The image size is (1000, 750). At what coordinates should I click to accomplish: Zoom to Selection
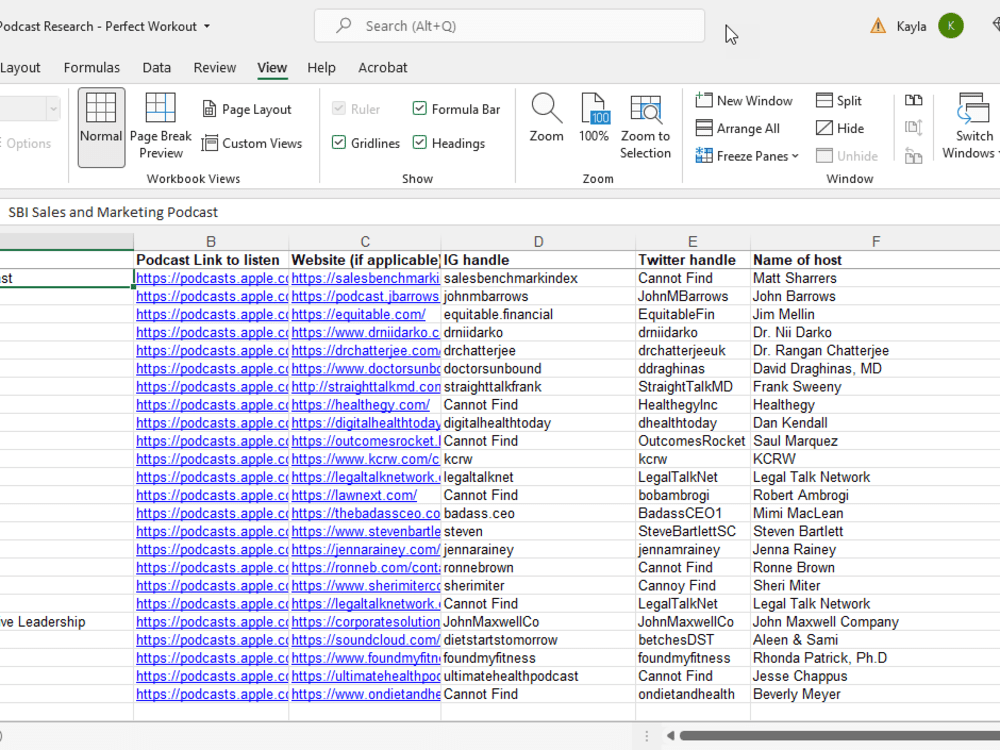pyautogui.click(x=645, y=127)
